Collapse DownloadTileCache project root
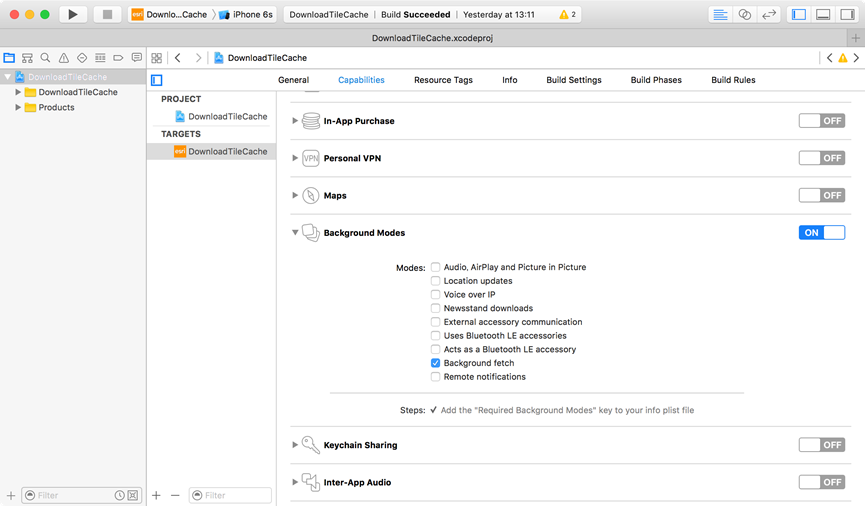The height and width of the screenshot is (506, 865). click(7, 77)
